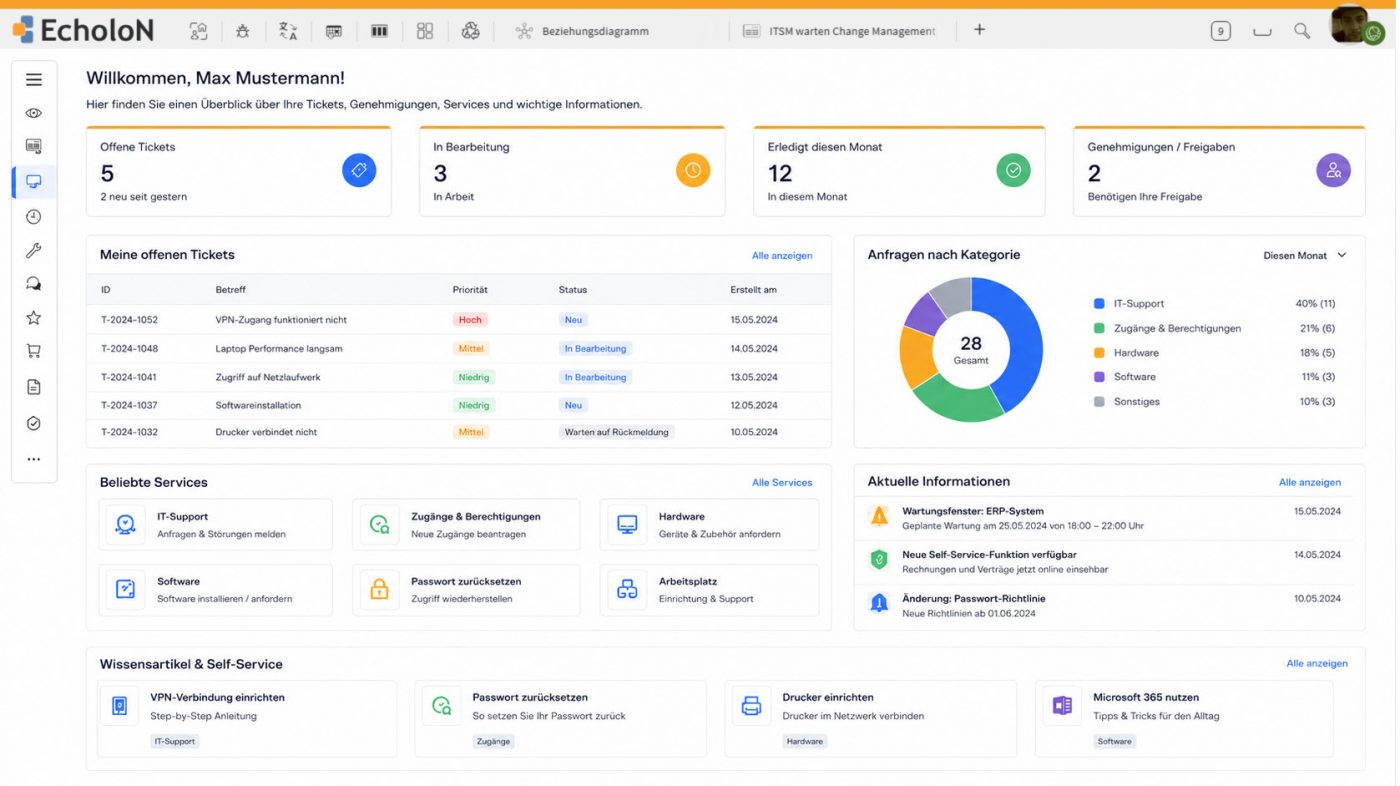Click the star favorites icon in the sidebar
The width and height of the screenshot is (1400, 786).
coord(34,318)
